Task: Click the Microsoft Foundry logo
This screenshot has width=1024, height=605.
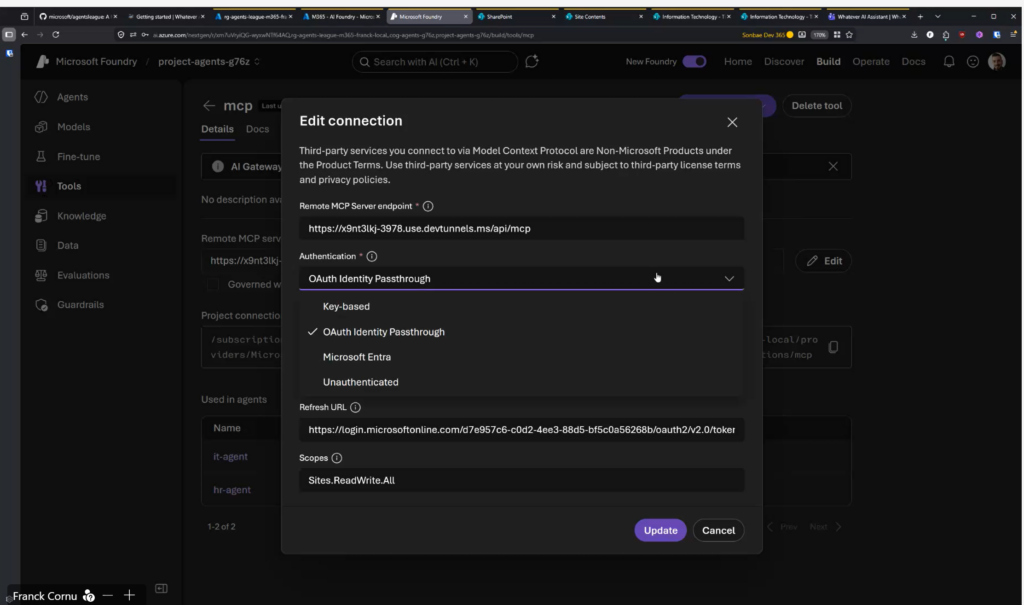Action: tap(42, 61)
